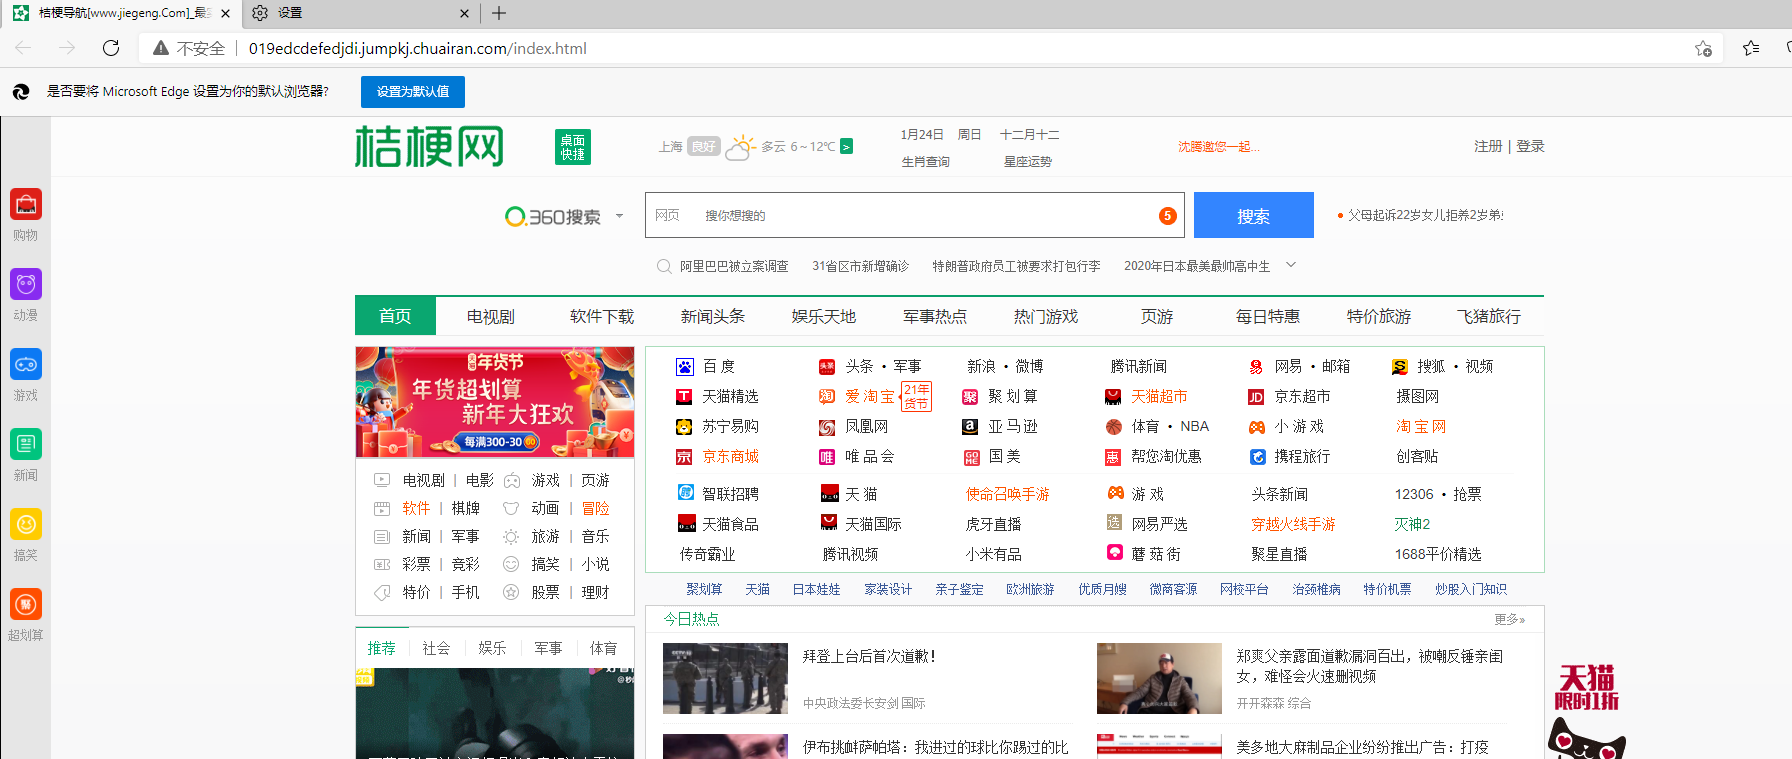Screen dimensions: 1792x759
Task: Click the 亚马逊 Amazon icon
Action: pyautogui.click(x=970, y=427)
